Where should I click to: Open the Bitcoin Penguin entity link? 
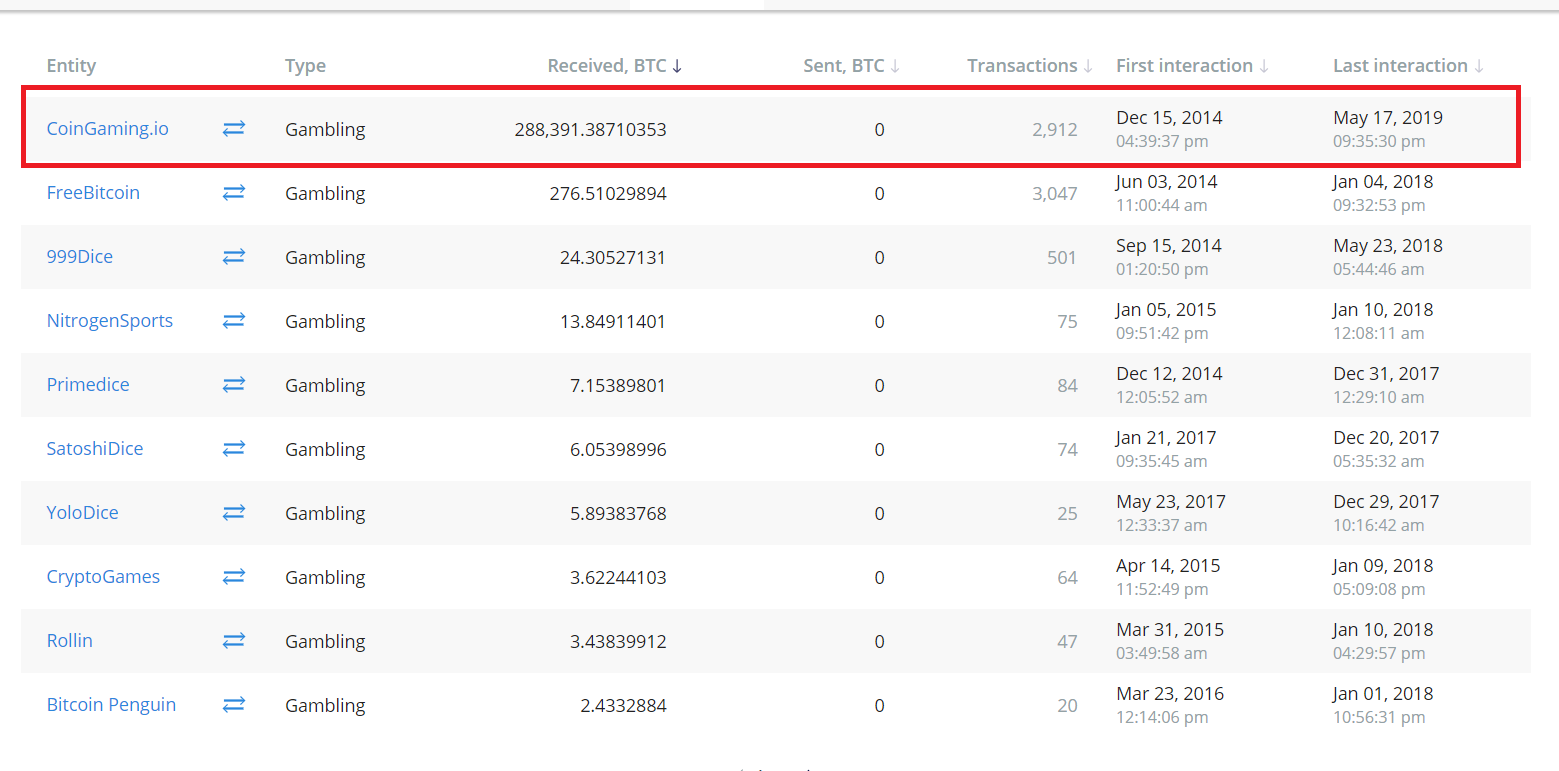(x=111, y=705)
